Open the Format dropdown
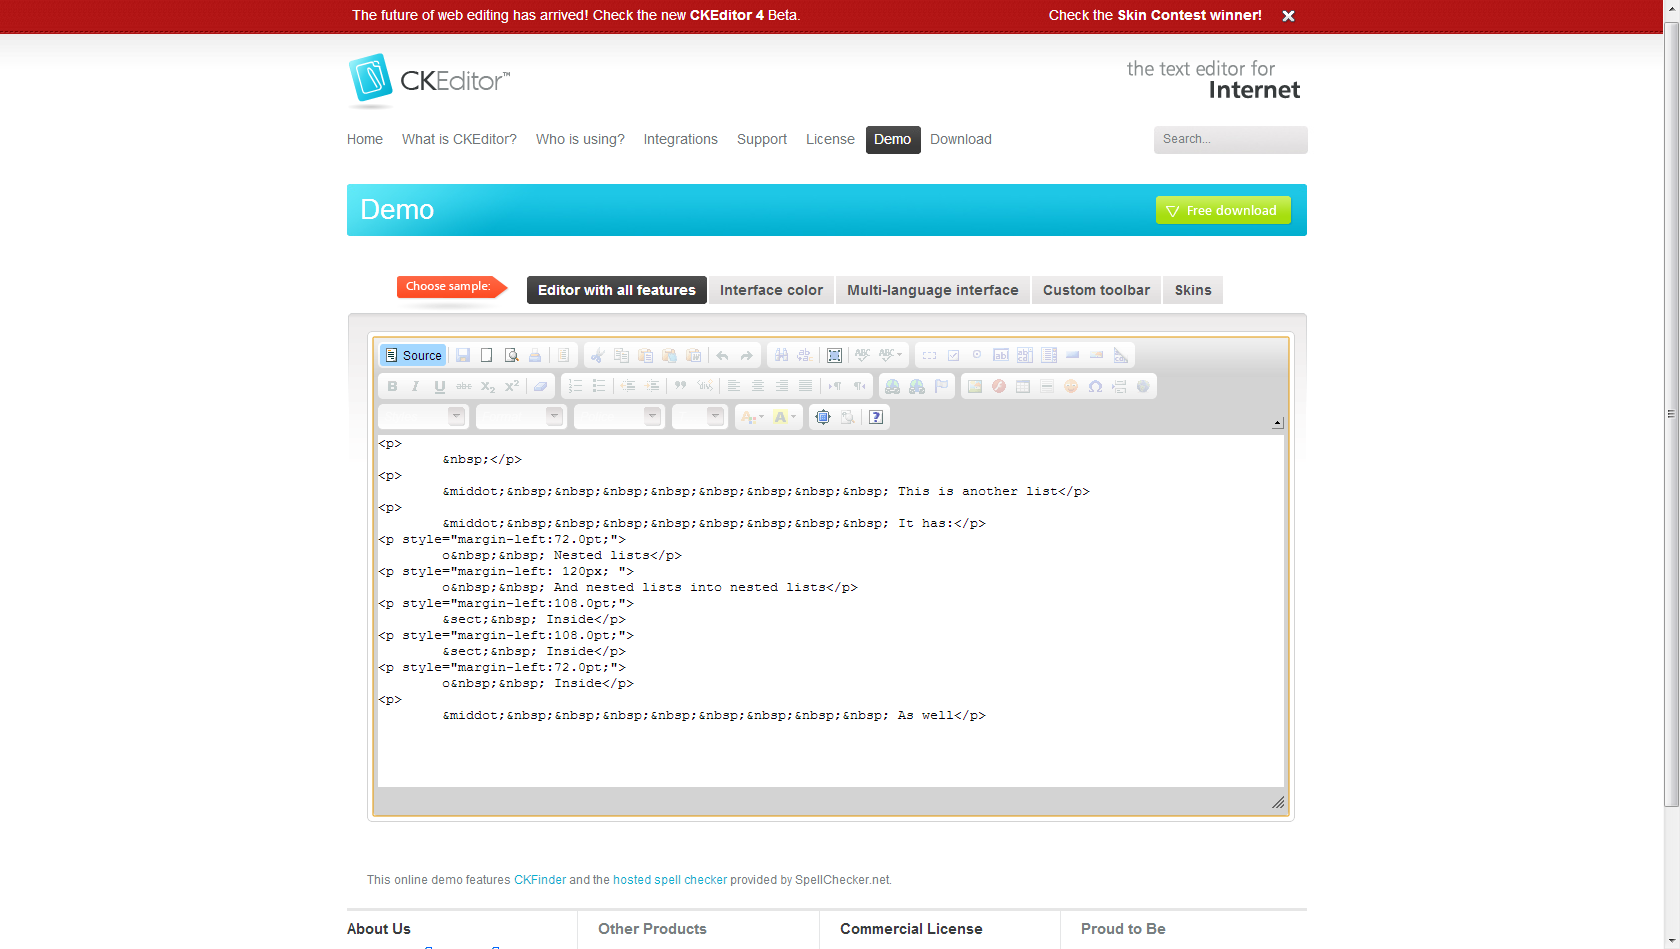Screen dimensions: 1680x949 [522, 417]
